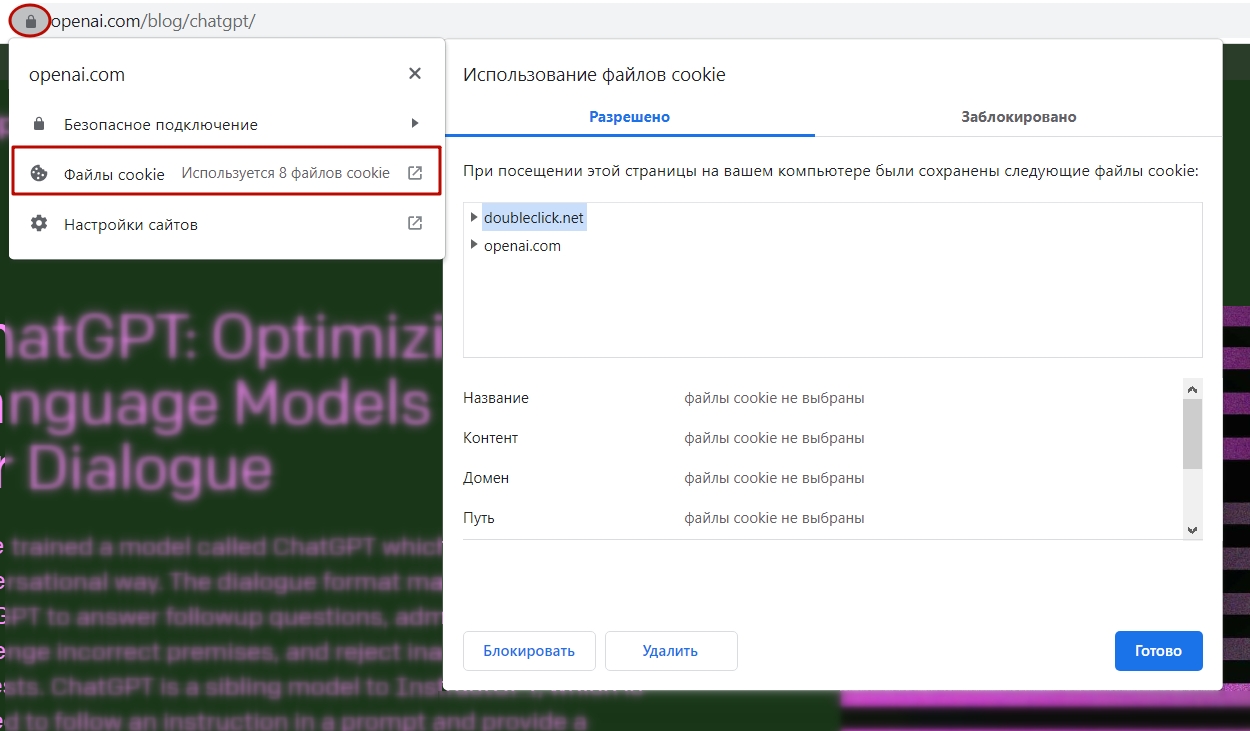The width and height of the screenshot is (1250, 731).
Task: Click the cookie details scrollbar thumb
Action: coord(1192,434)
